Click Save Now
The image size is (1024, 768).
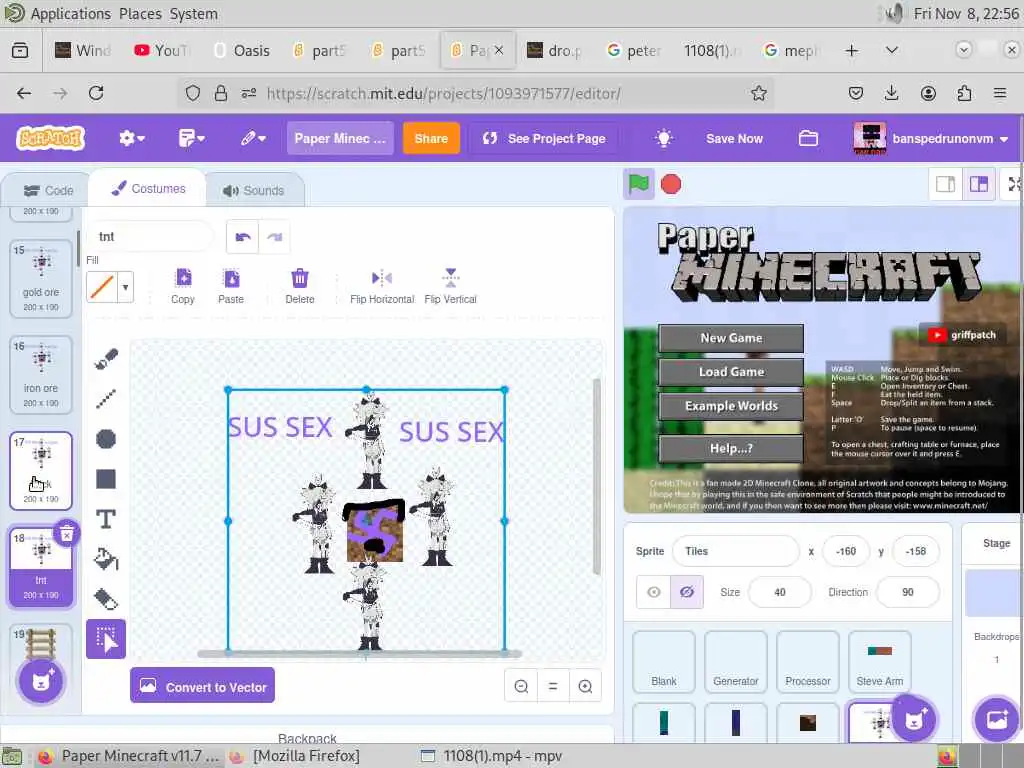pyautogui.click(x=734, y=138)
